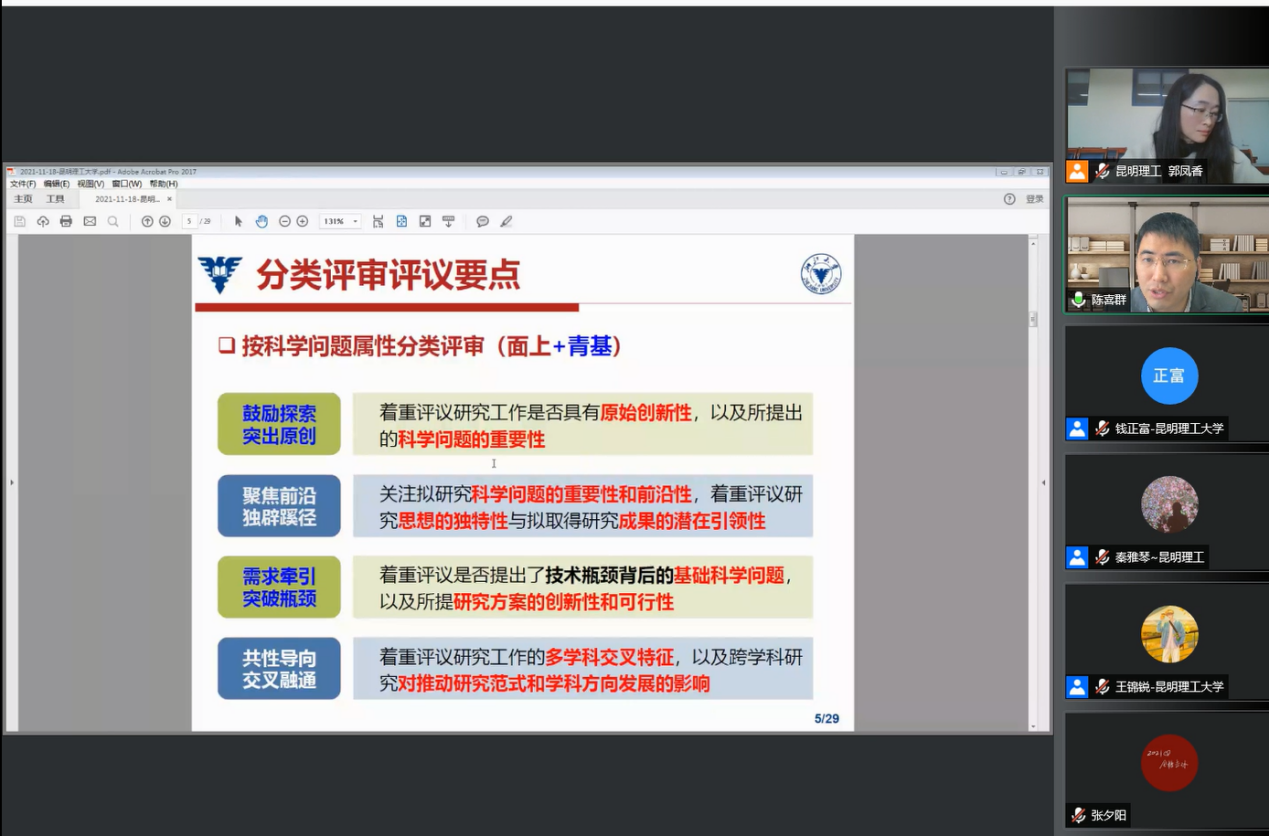Click the arrow Selection tool
Image resolution: width=1269 pixels, height=836 pixels.
pyautogui.click(x=238, y=221)
